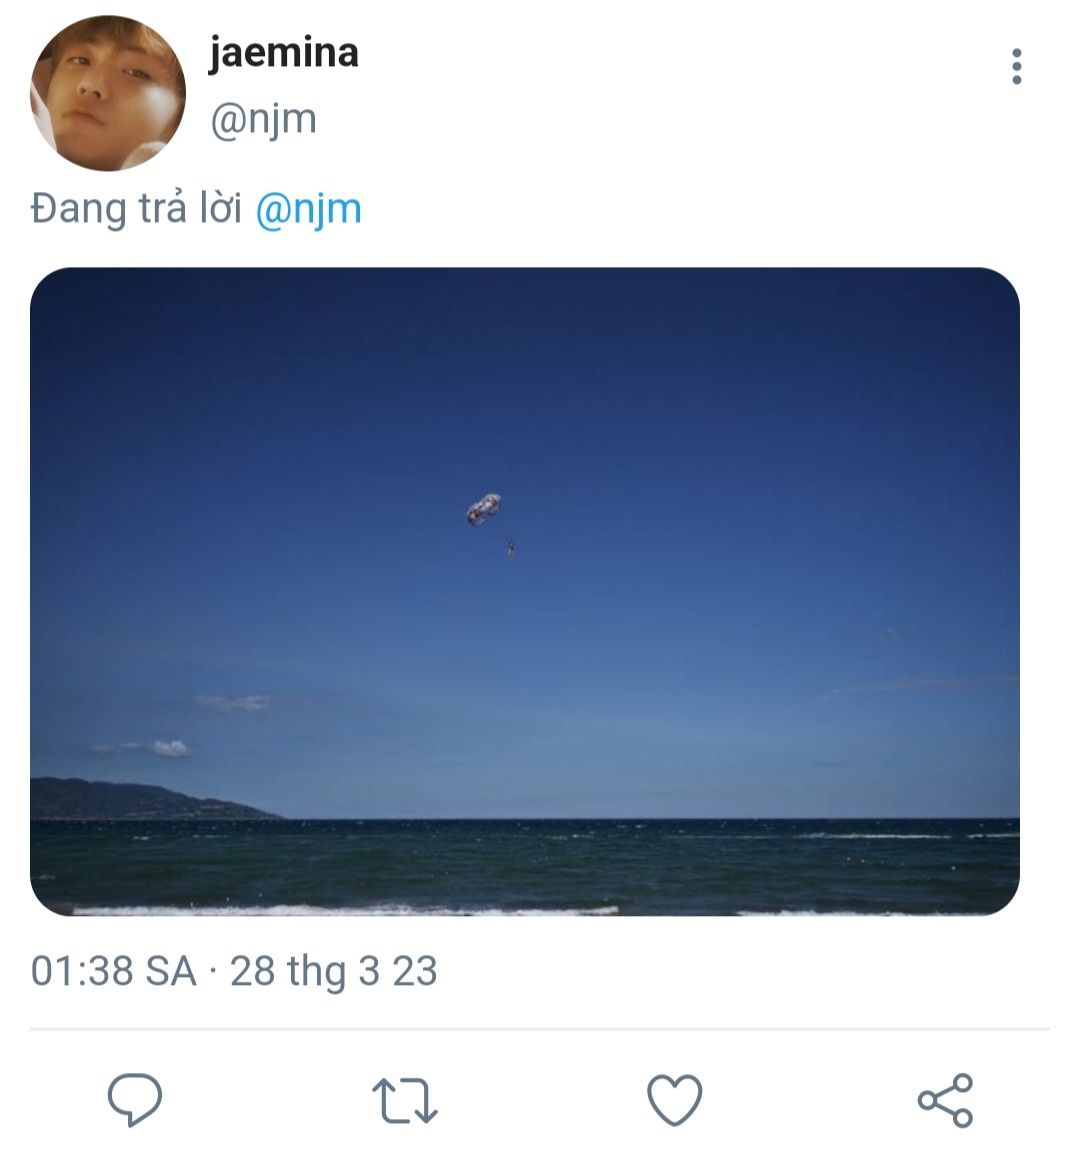Click the tweet timestamp 01:38 SA
The image size is (1080, 1164).
click(x=113, y=971)
